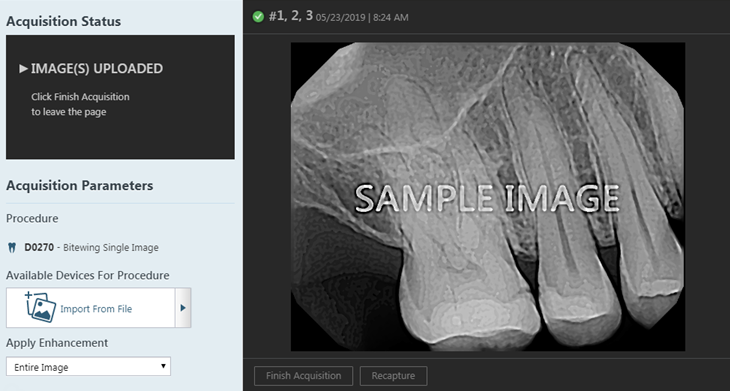The width and height of the screenshot is (730, 391).
Task: Click the Acquisition Parameters heading
Action: pyautogui.click(x=80, y=185)
